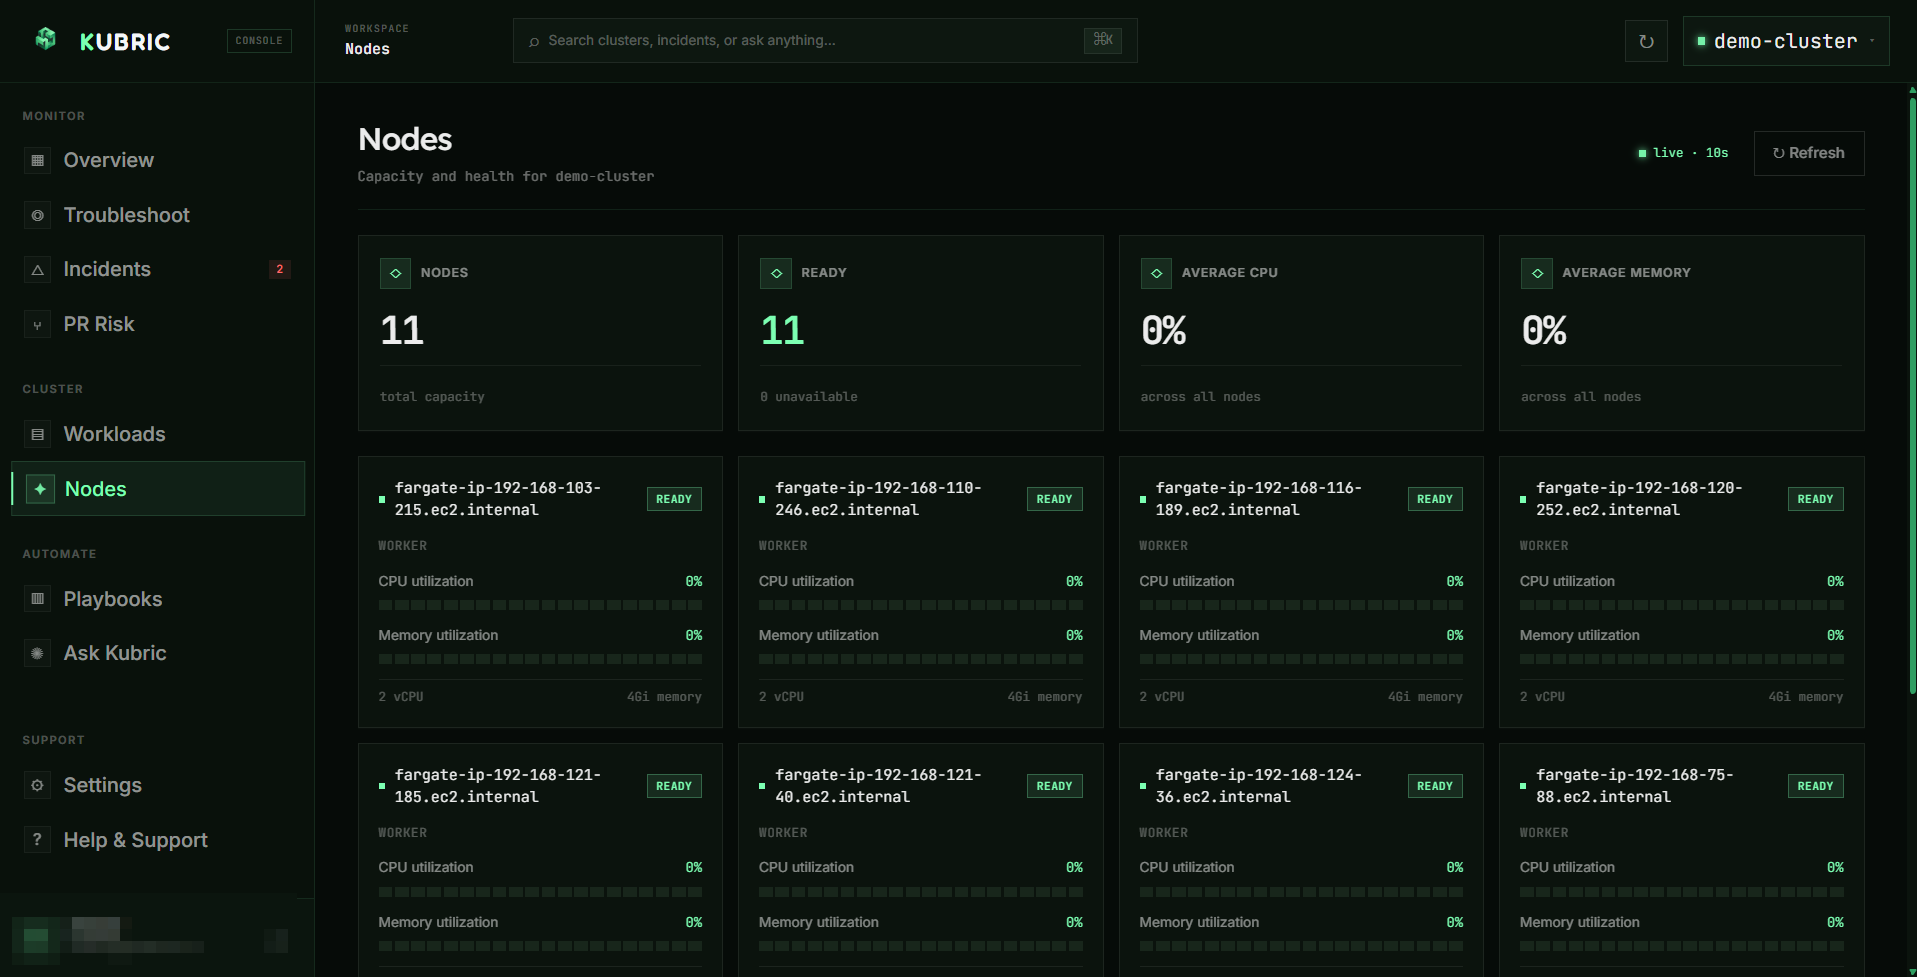Image resolution: width=1917 pixels, height=977 pixels.
Task: Click the 'total capacity' text
Action: (432, 397)
